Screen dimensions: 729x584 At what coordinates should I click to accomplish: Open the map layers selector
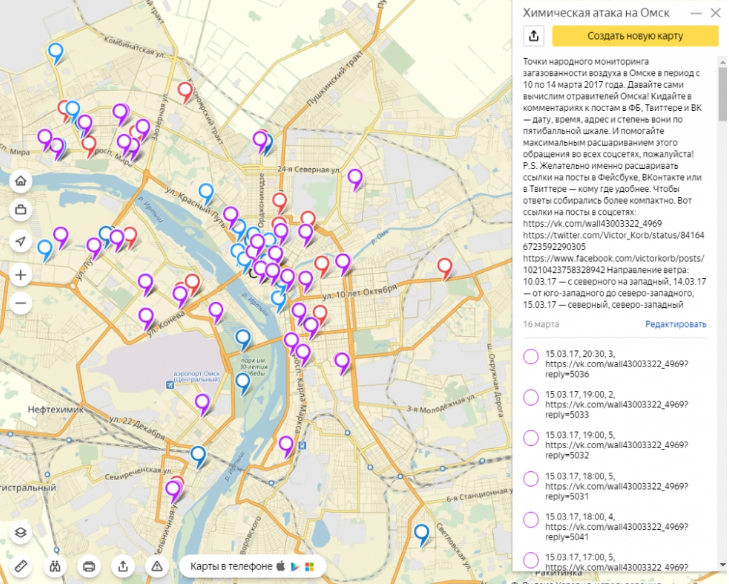point(21,533)
